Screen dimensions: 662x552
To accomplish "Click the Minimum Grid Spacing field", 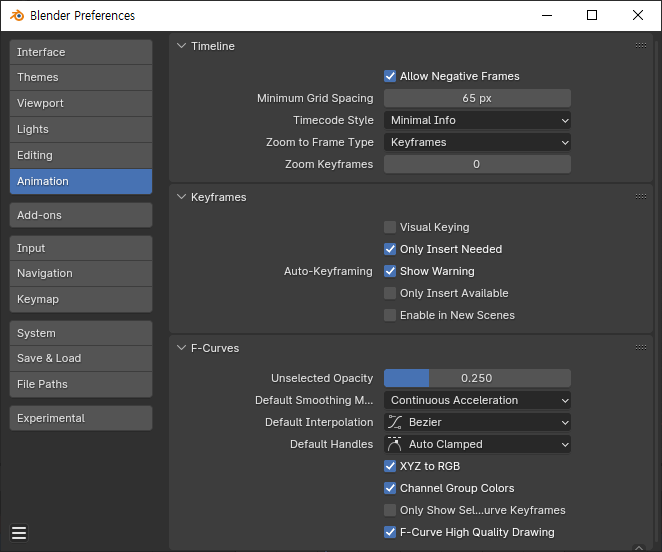I will pos(477,98).
